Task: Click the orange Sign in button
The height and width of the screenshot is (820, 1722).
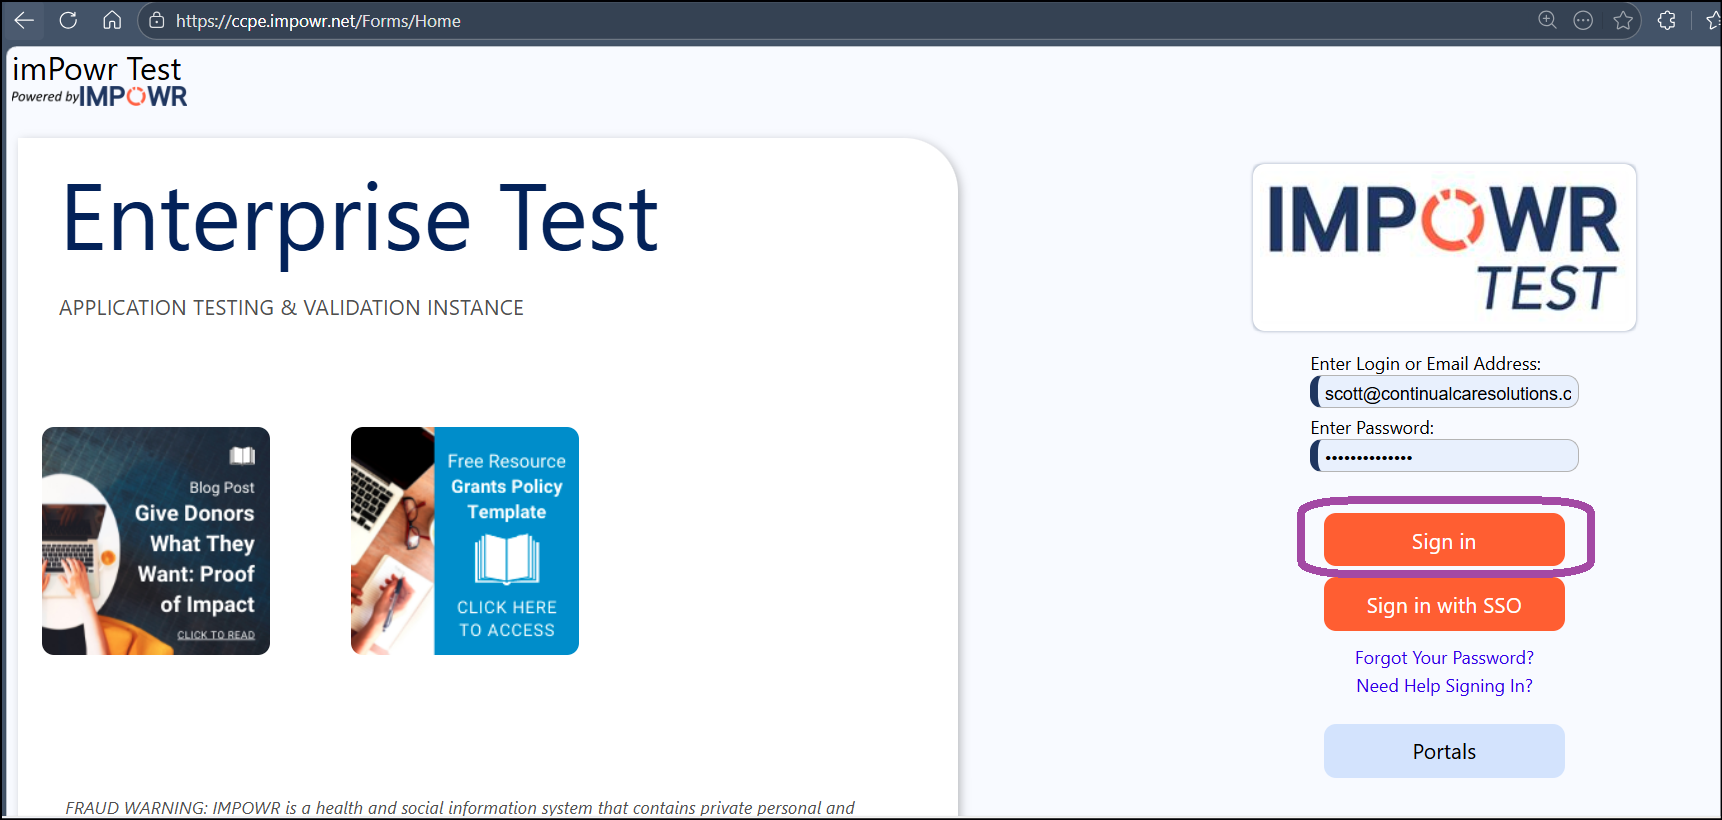Action: tap(1444, 541)
